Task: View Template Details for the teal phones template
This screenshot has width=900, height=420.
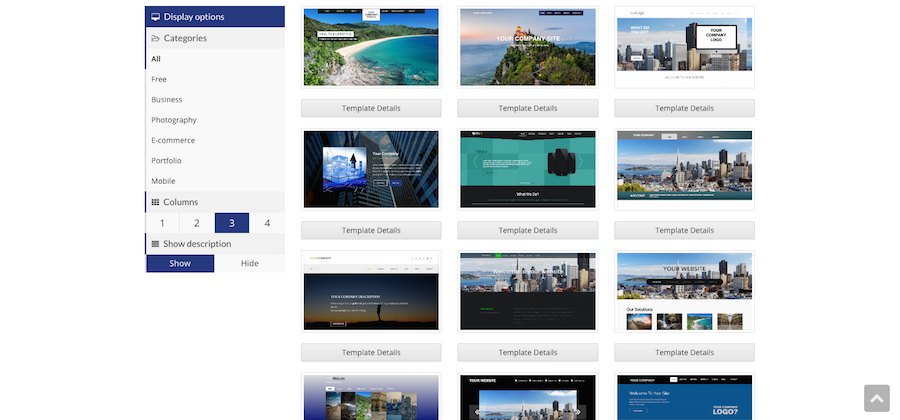Action: (x=528, y=230)
